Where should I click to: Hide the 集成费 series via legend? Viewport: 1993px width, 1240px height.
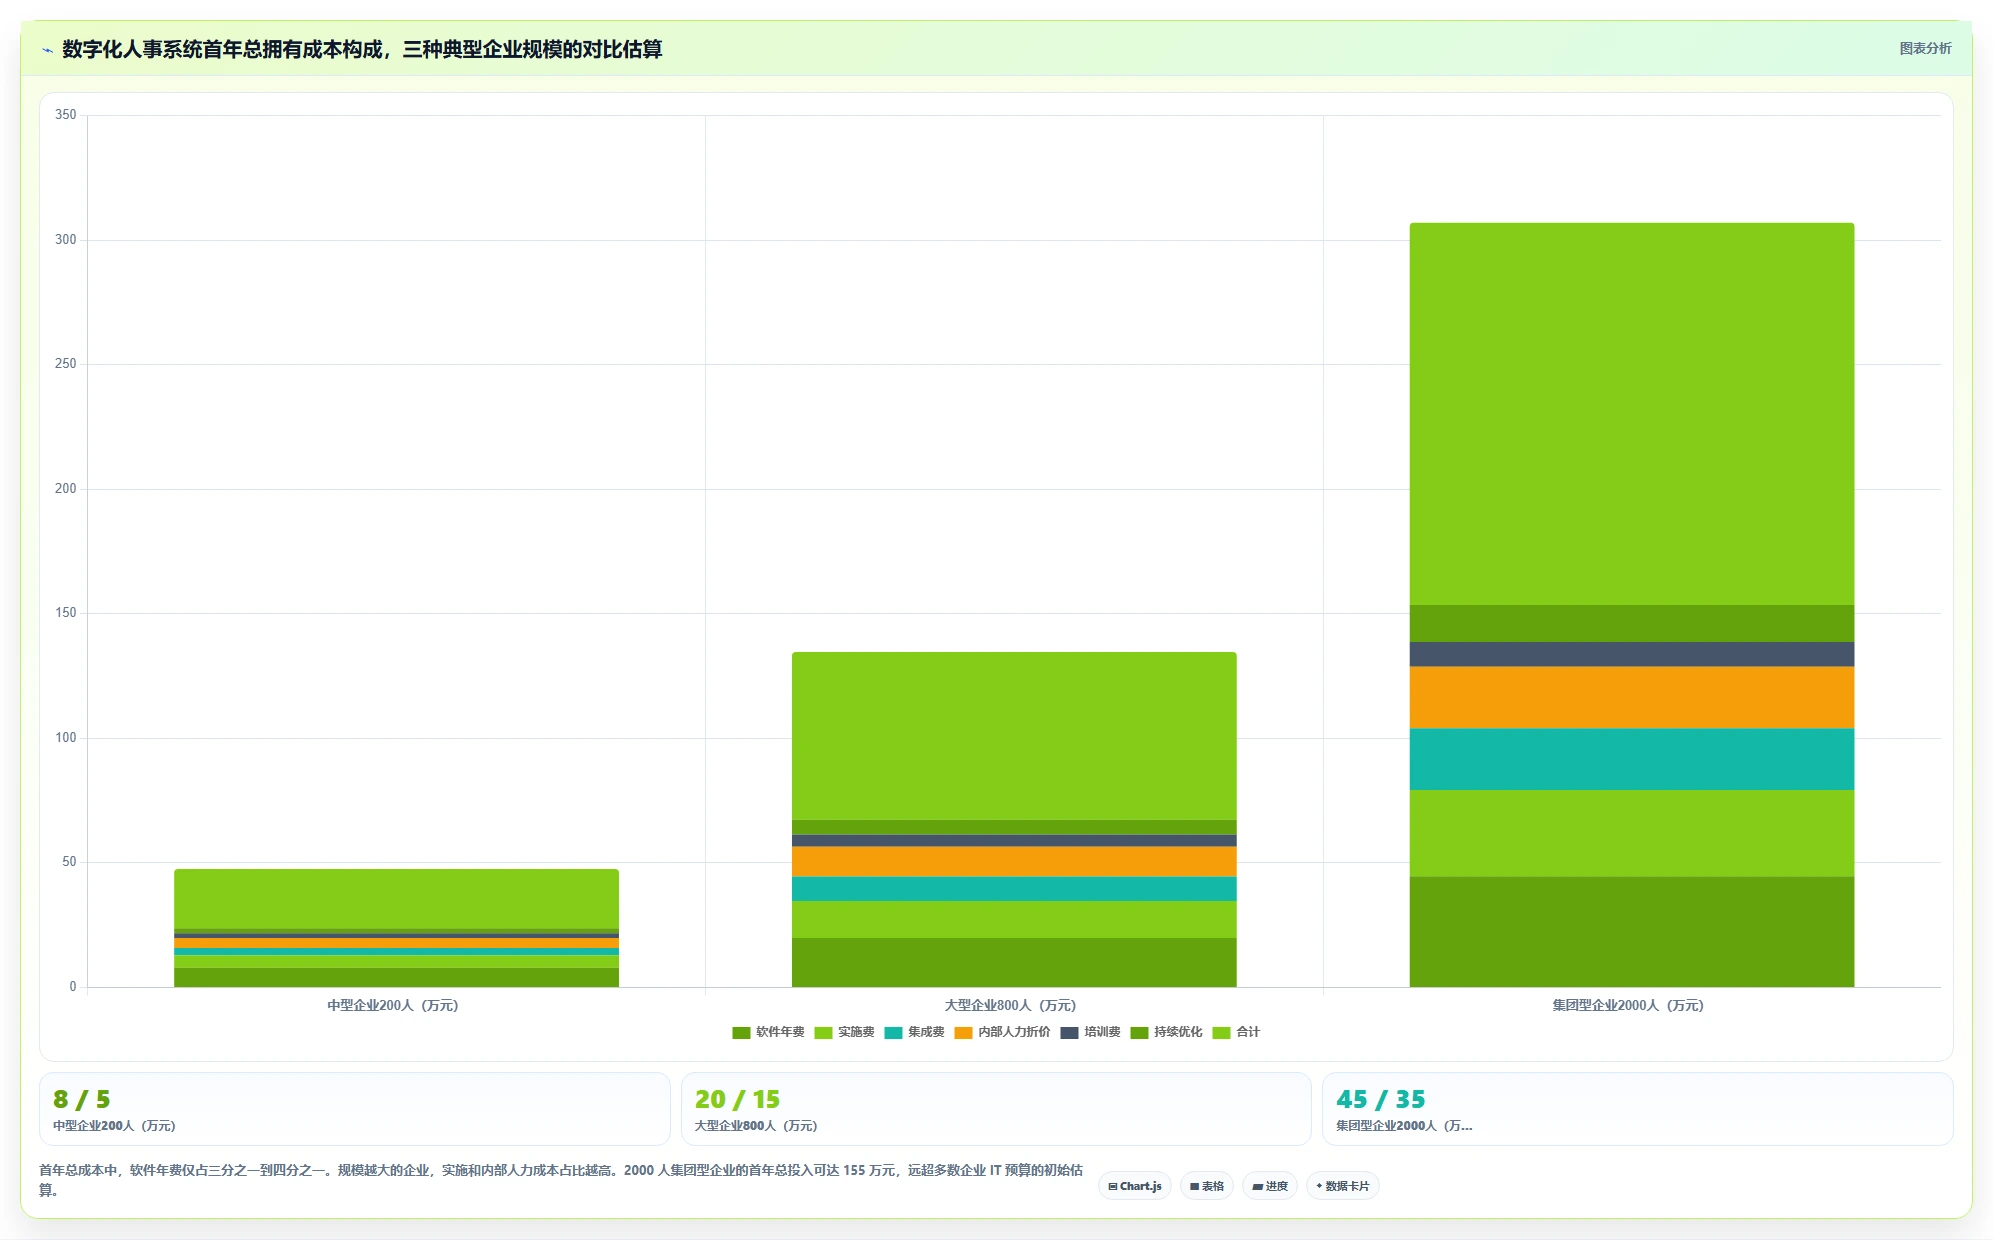pos(914,1032)
